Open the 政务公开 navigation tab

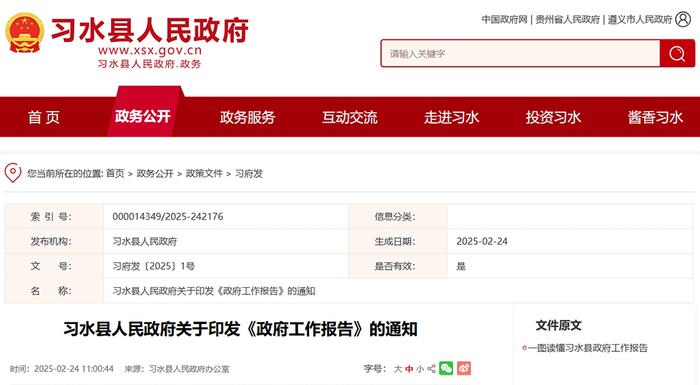143,116
